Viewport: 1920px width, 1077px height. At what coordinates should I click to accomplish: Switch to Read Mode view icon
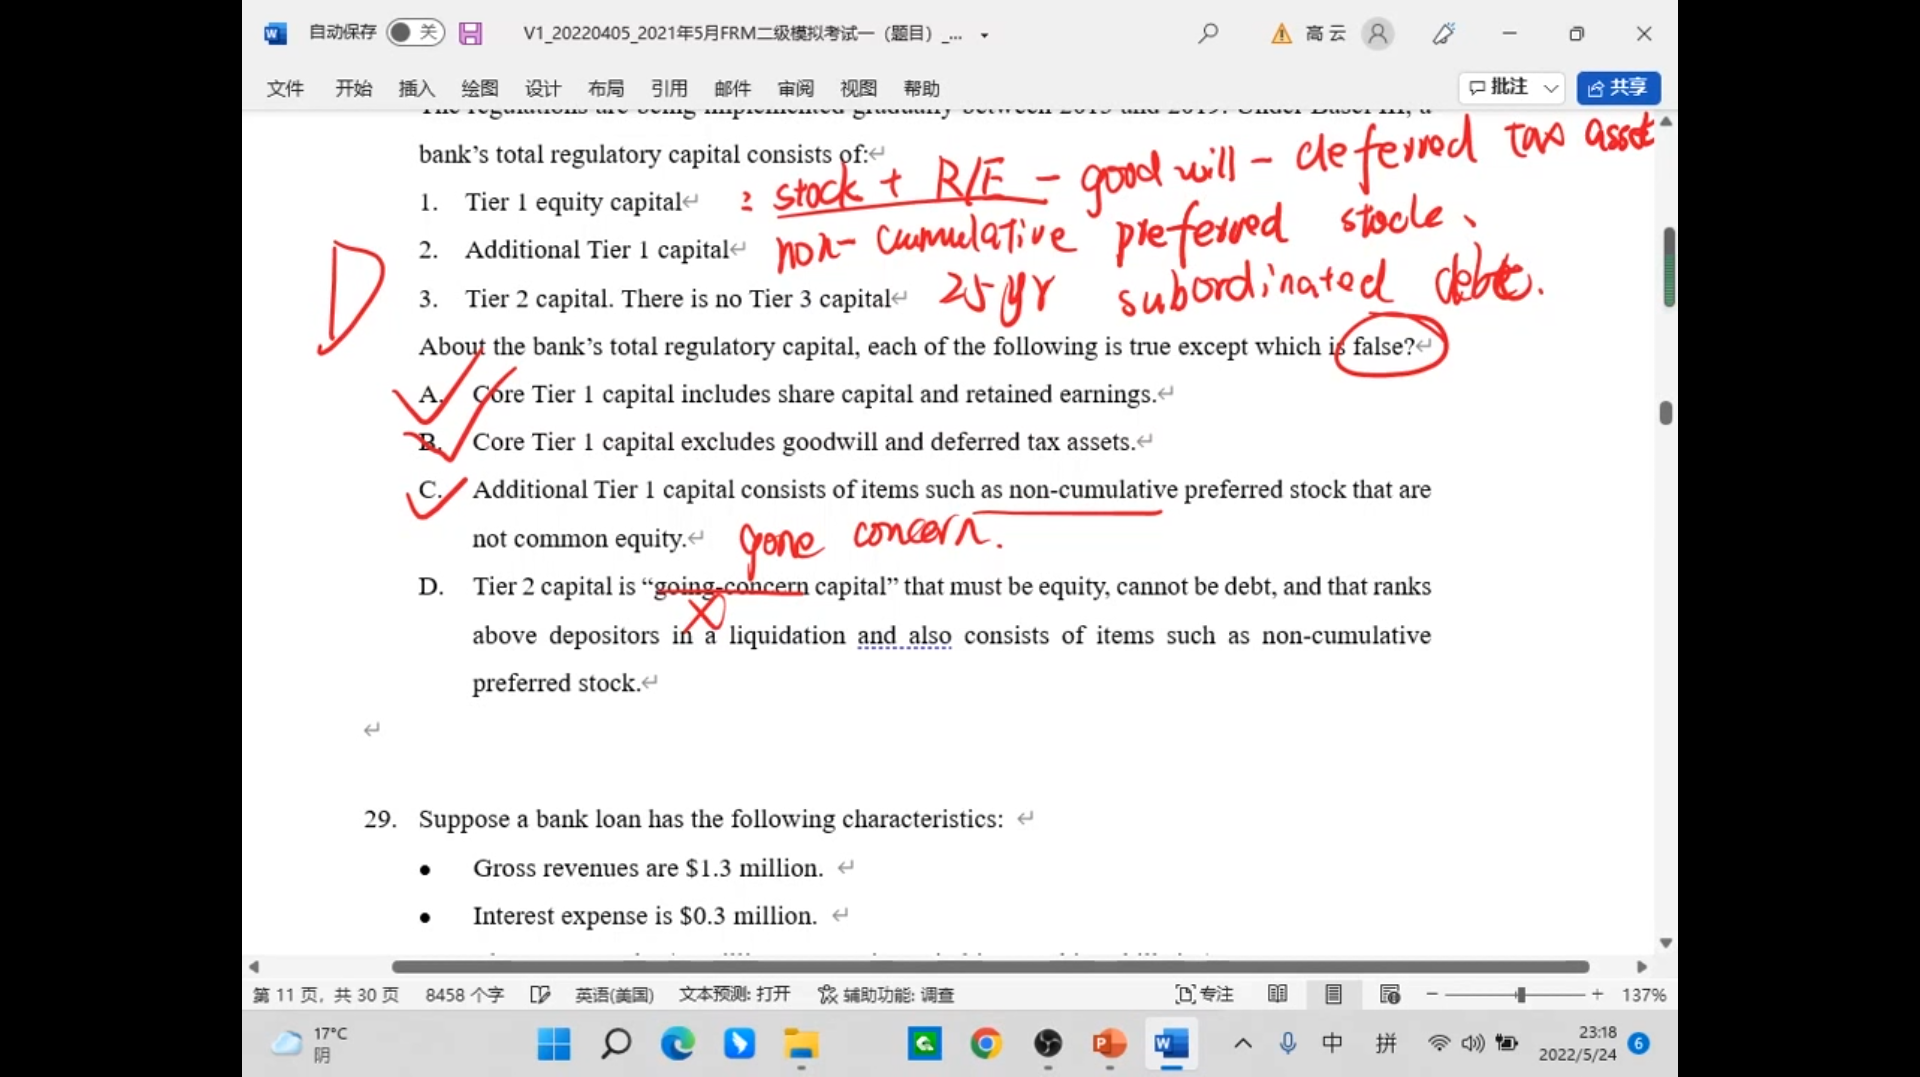1277,994
